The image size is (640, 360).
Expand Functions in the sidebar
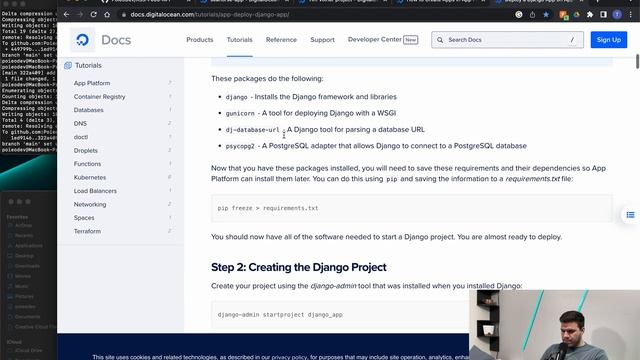tap(87, 164)
